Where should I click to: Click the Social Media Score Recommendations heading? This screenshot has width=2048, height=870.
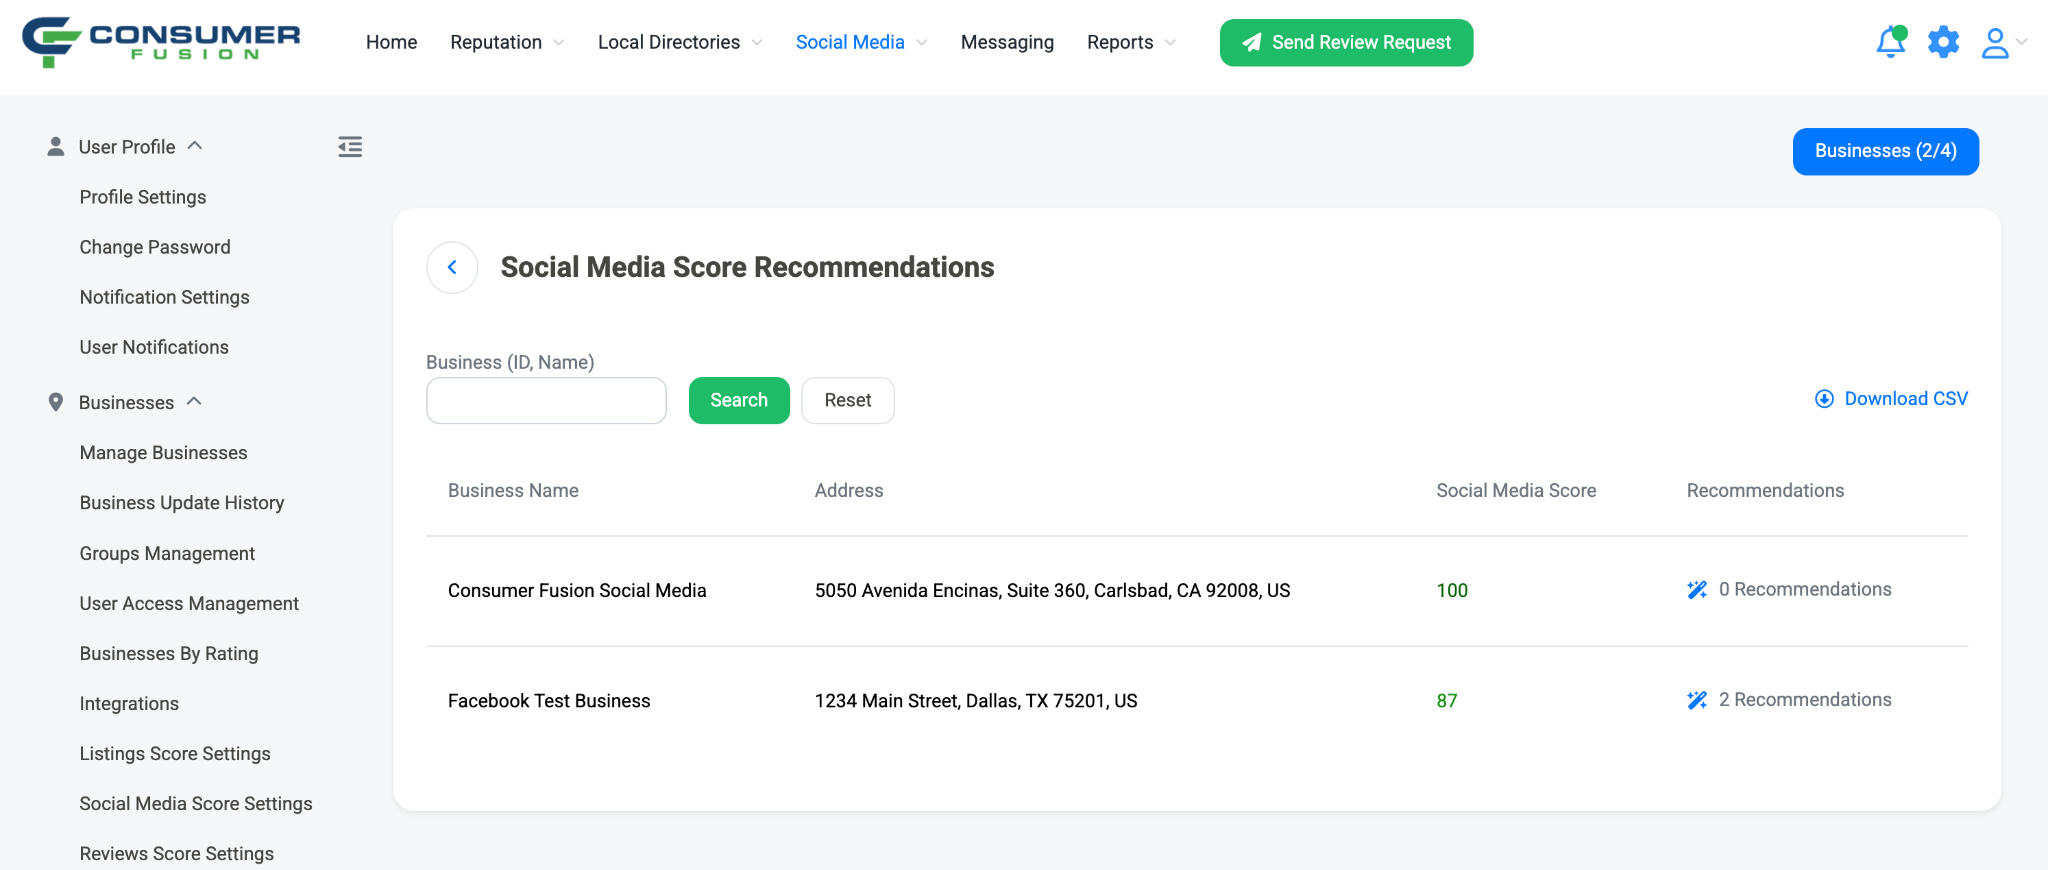(747, 267)
